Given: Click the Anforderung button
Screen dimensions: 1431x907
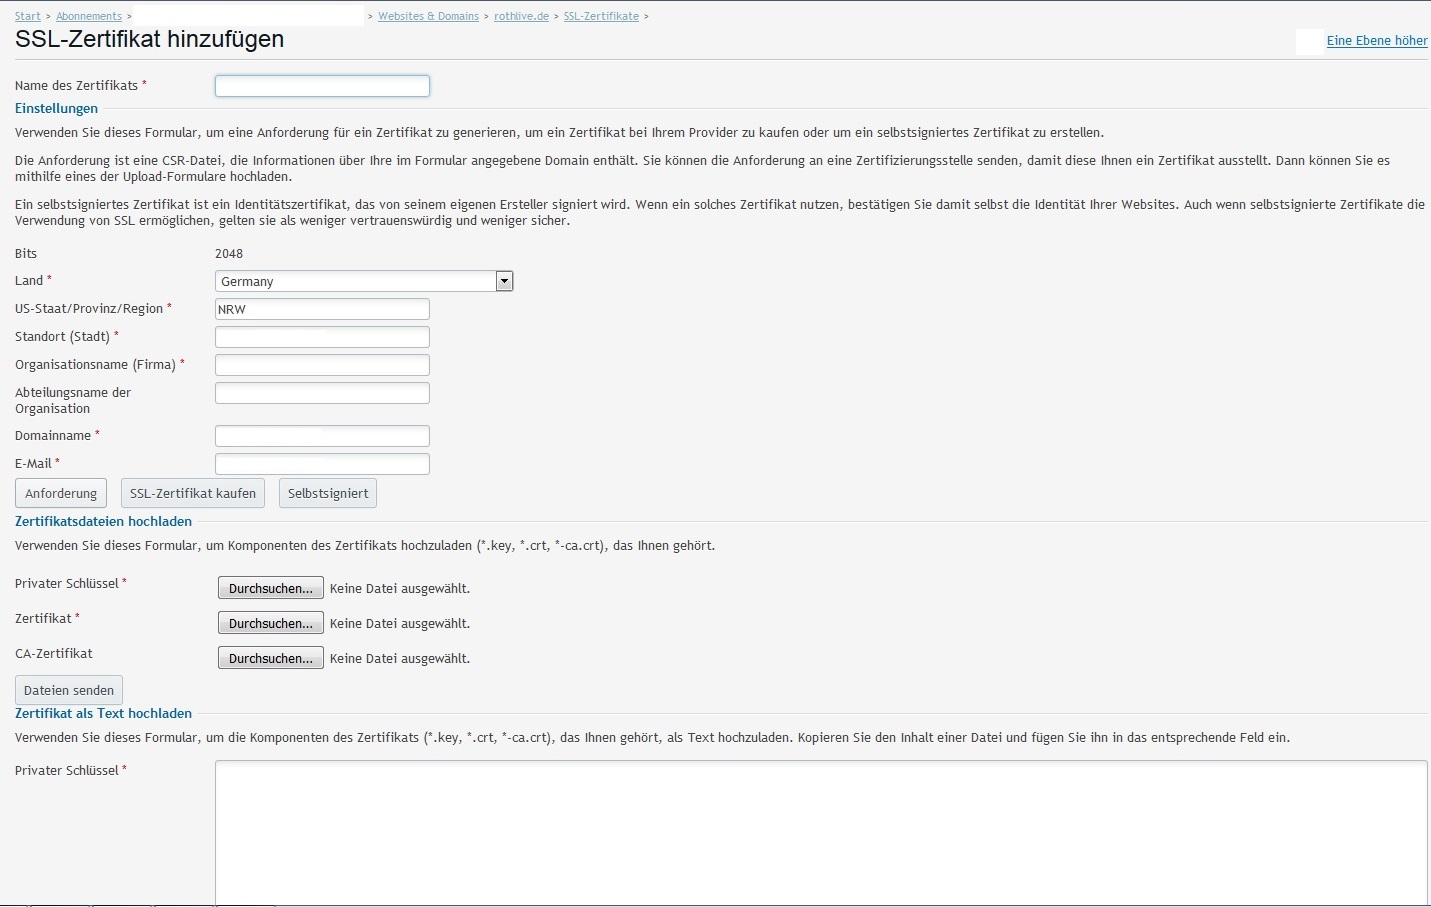Looking at the screenshot, I should pos(61,493).
